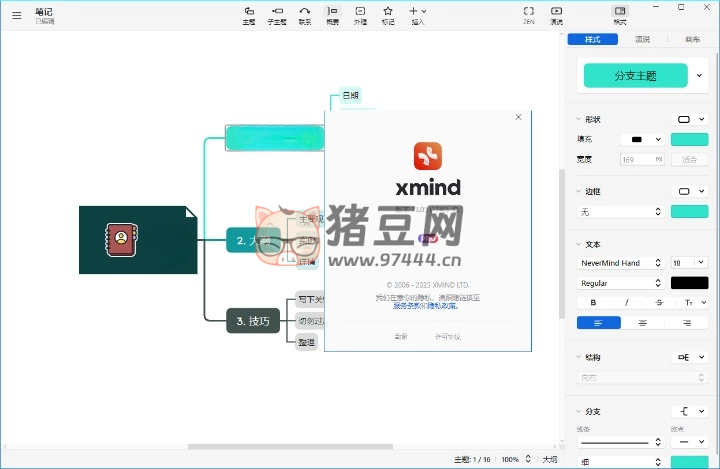This screenshot has height=469, width=720.
Task: Select the 联系 (Relationship) tool
Action: click(304, 14)
